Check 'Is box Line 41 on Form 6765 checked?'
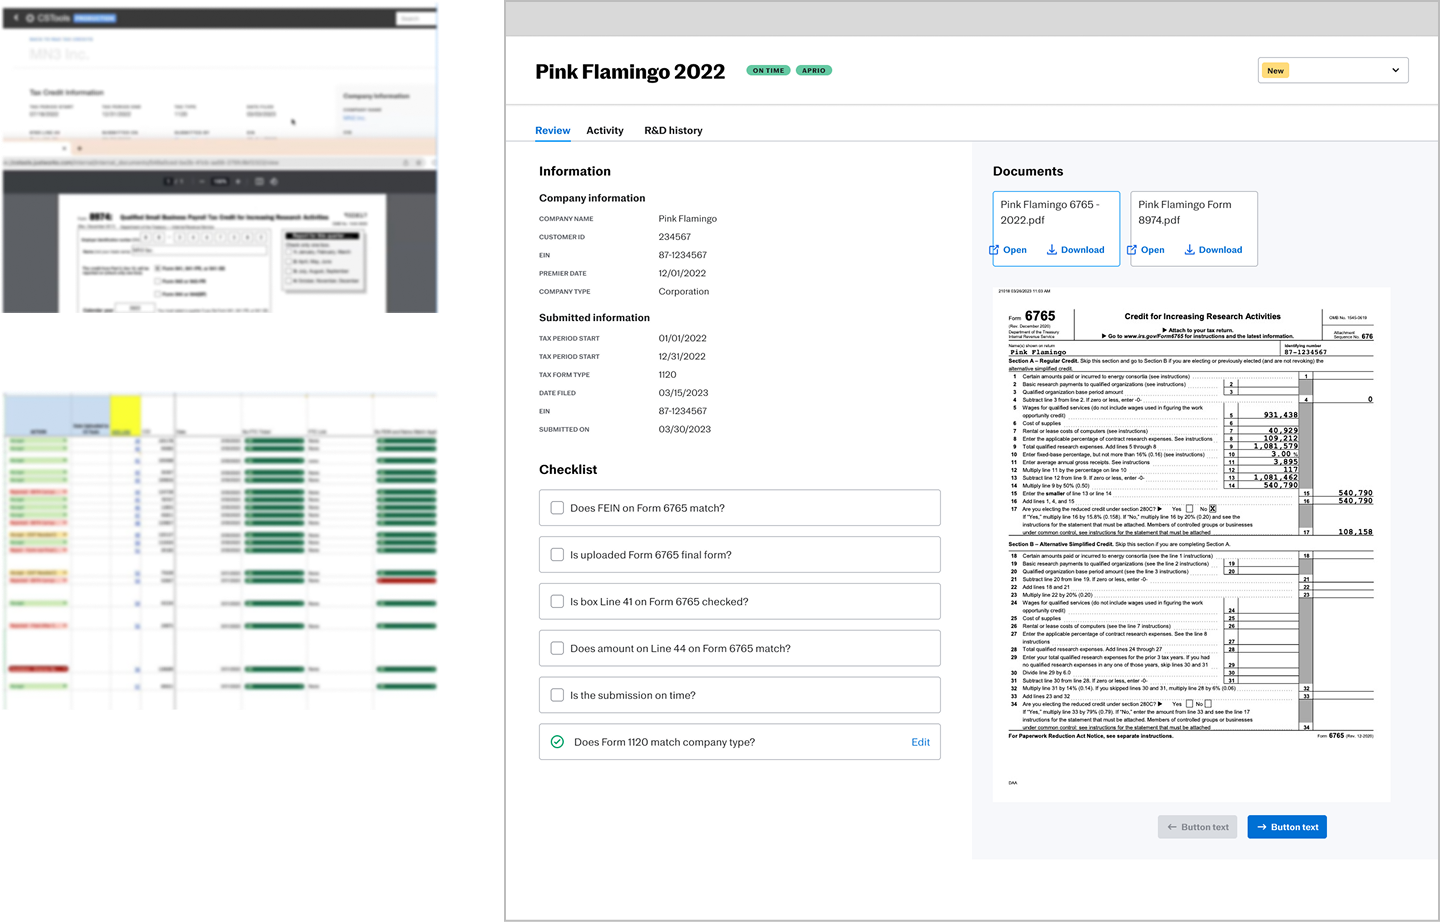1440x922 pixels. point(557,602)
